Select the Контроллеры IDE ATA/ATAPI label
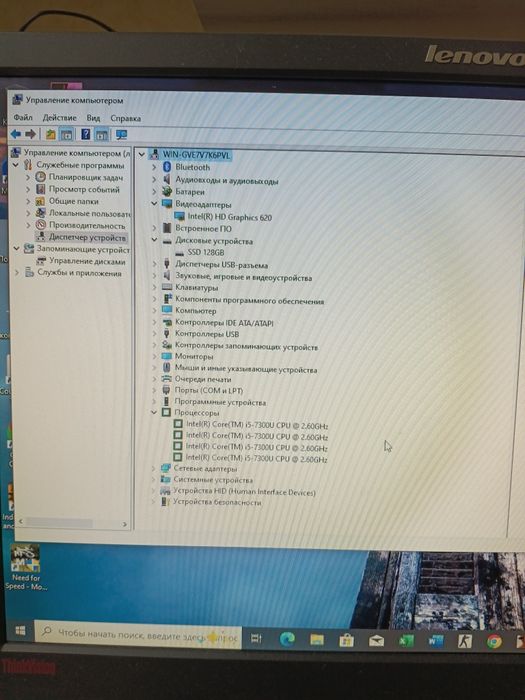Image resolution: width=525 pixels, height=700 pixels. coord(224,322)
